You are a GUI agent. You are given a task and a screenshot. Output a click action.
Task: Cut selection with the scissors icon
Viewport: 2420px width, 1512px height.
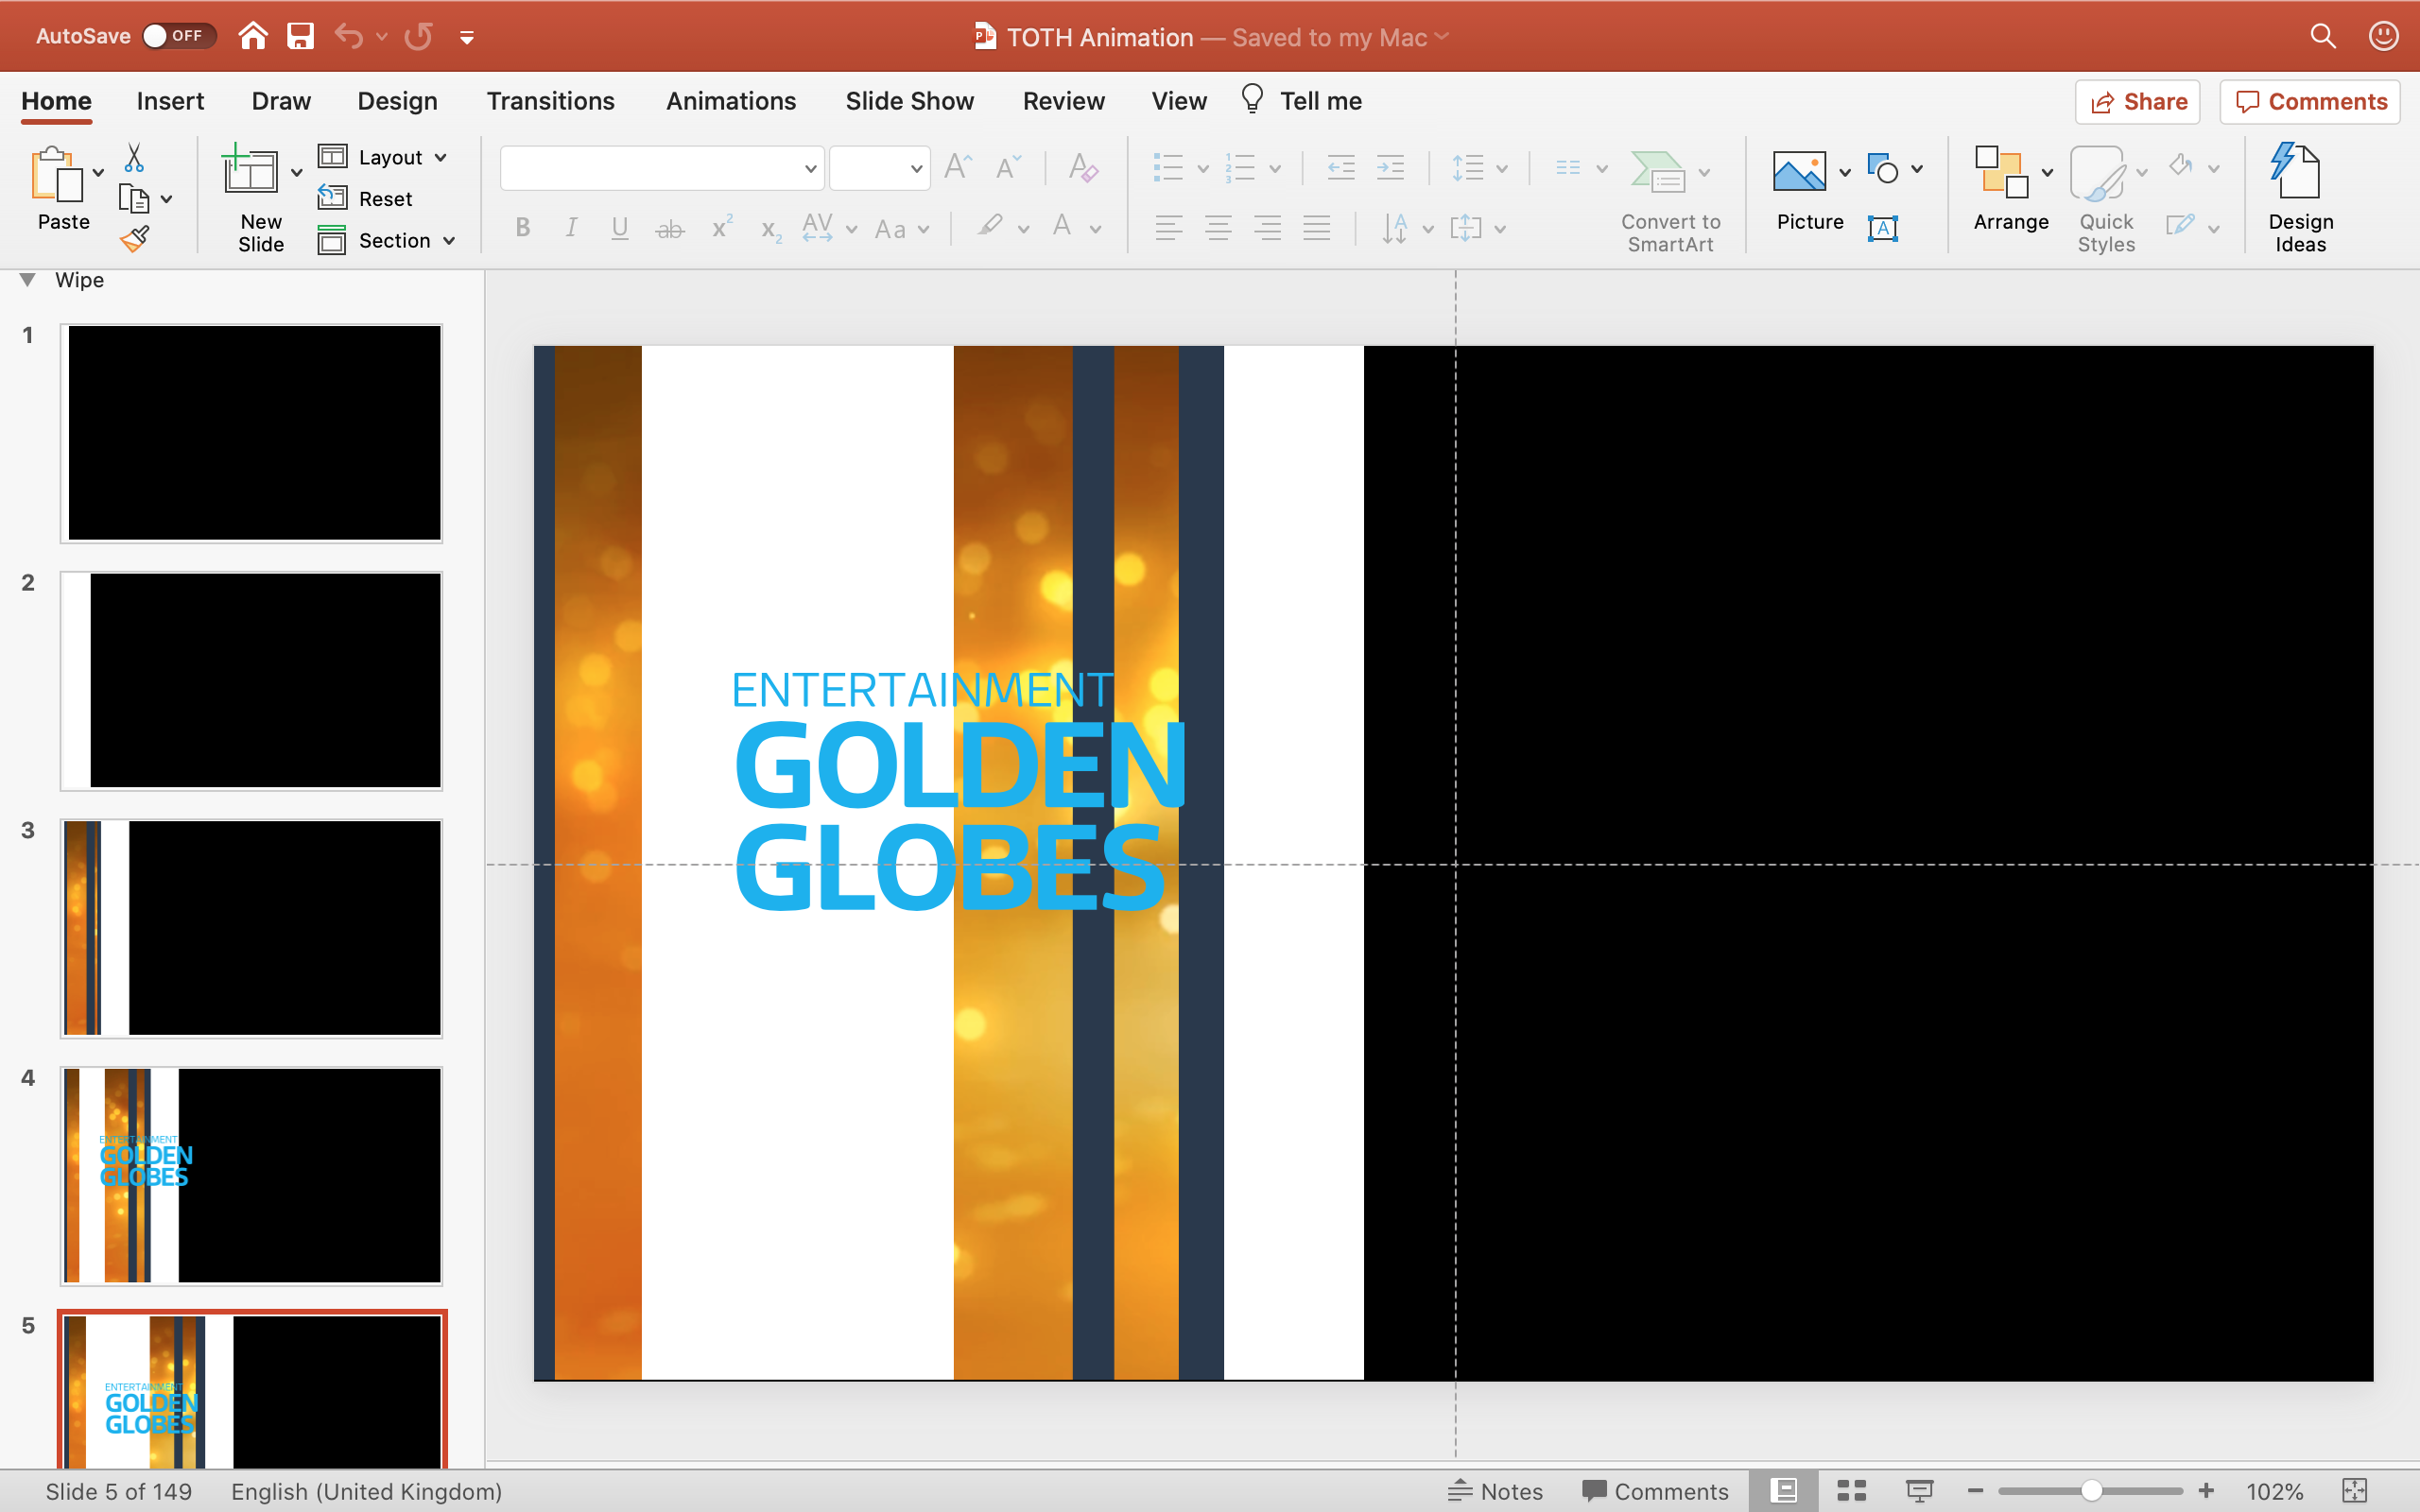134,157
